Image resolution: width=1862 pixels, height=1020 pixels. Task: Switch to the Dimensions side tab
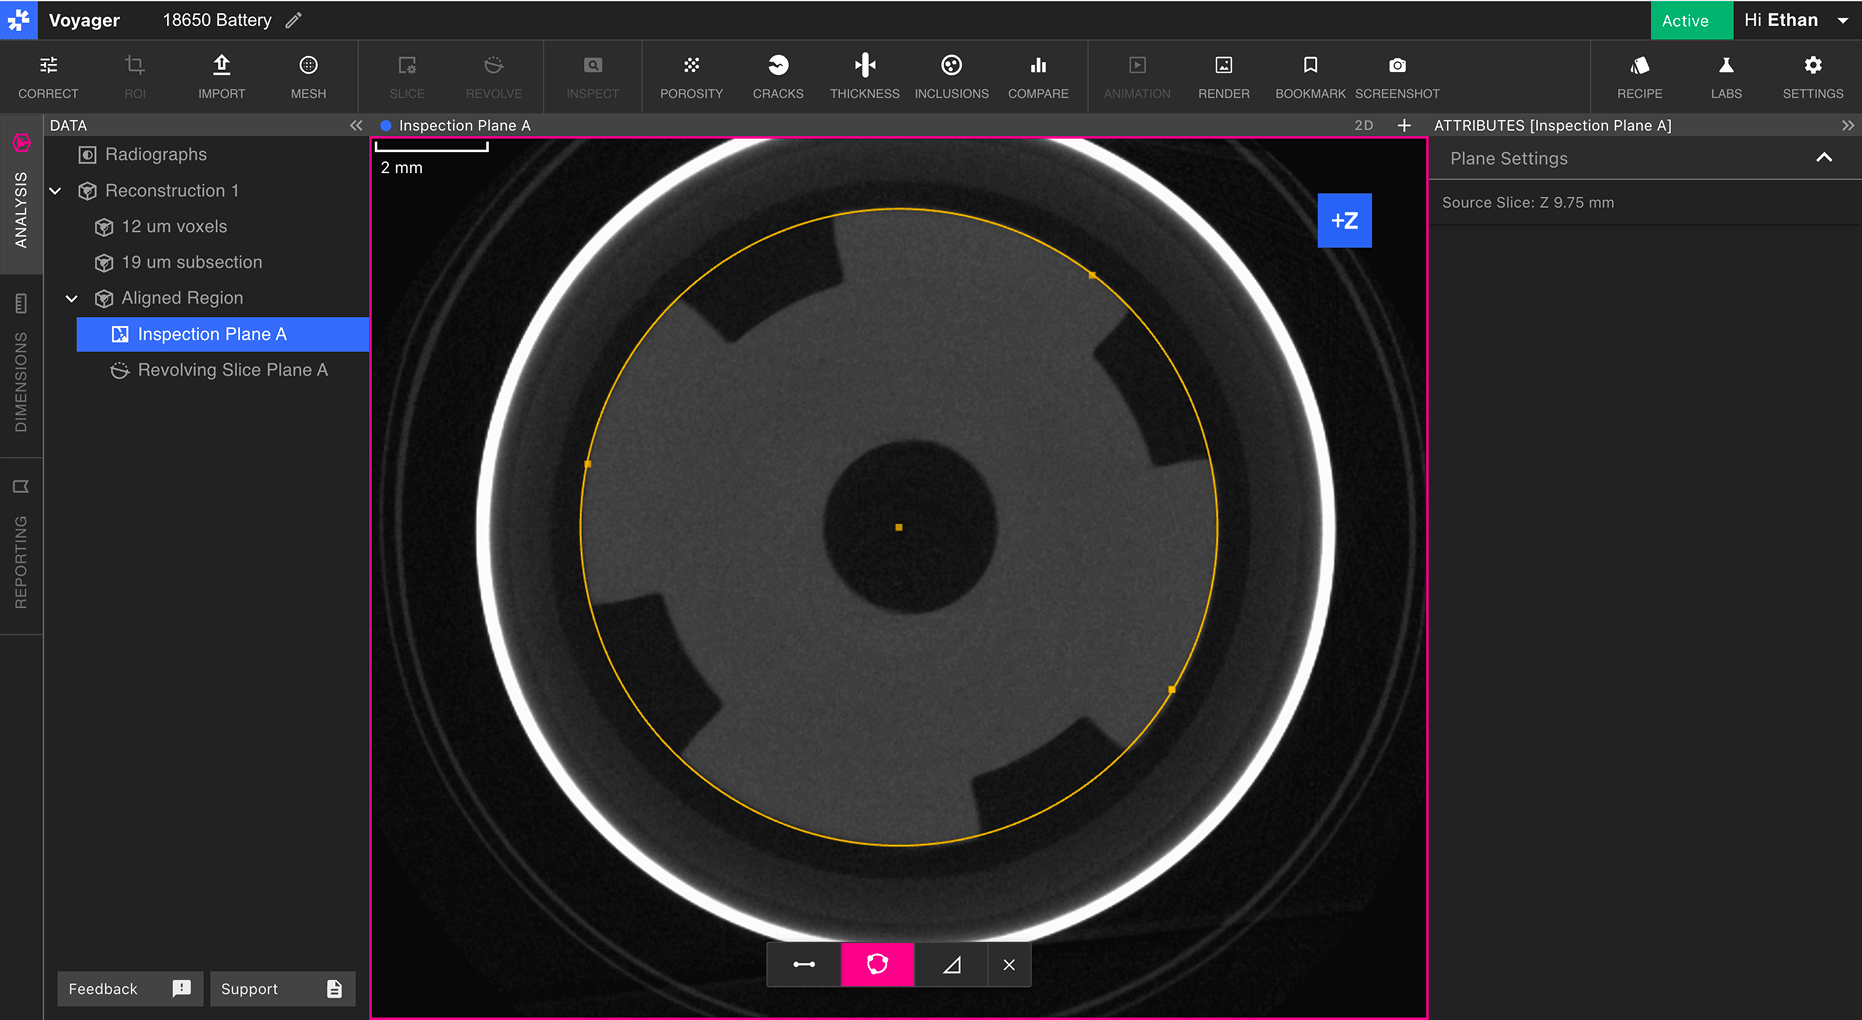click(x=21, y=367)
